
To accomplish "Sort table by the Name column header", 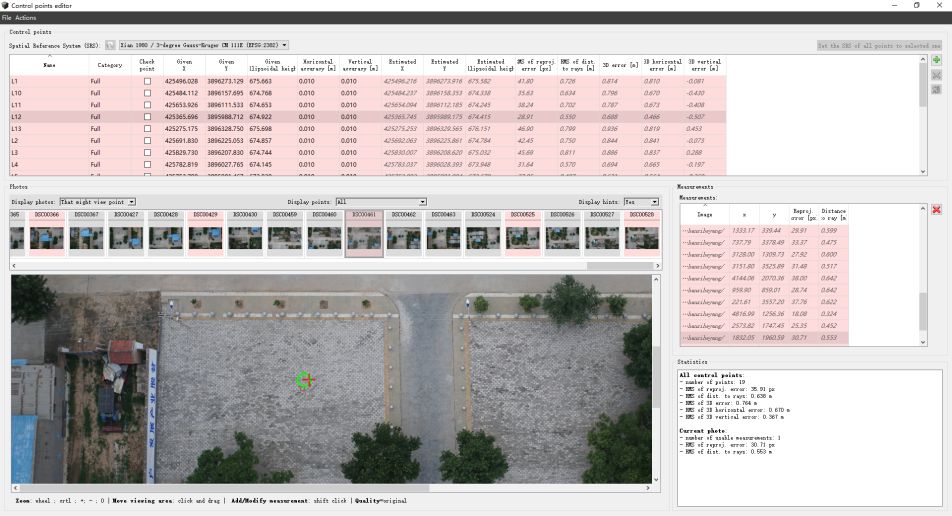I will [48, 65].
